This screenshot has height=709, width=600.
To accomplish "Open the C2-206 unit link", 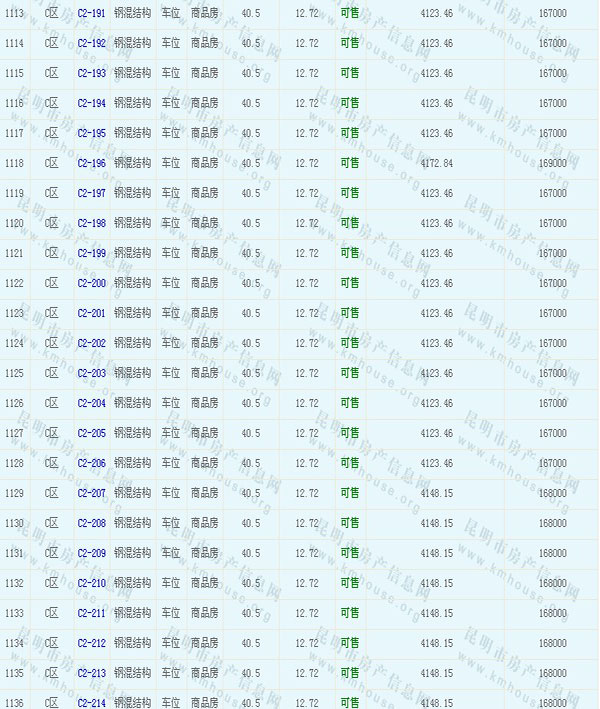I will pyautogui.click(x=91, y=464).
